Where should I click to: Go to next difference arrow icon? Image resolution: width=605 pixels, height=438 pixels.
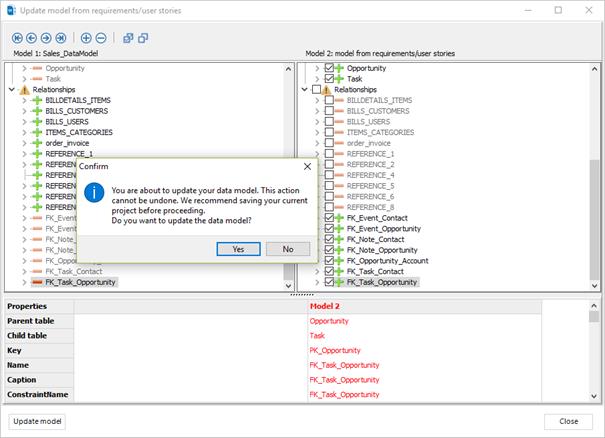(x=46, y=38)
